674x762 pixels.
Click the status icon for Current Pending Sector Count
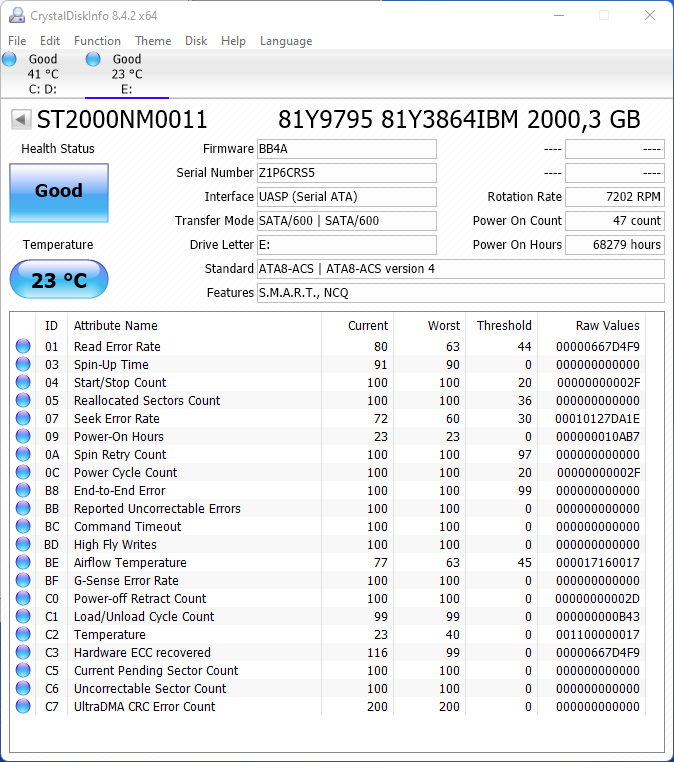pos(23,670)
